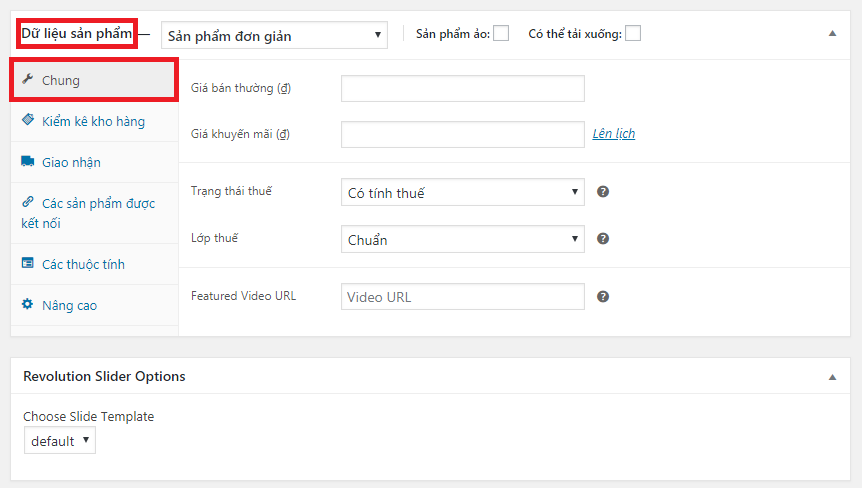Open the Choose Slide Template dropdown
The width and height of the screenshot is (862, 488).
60,441
